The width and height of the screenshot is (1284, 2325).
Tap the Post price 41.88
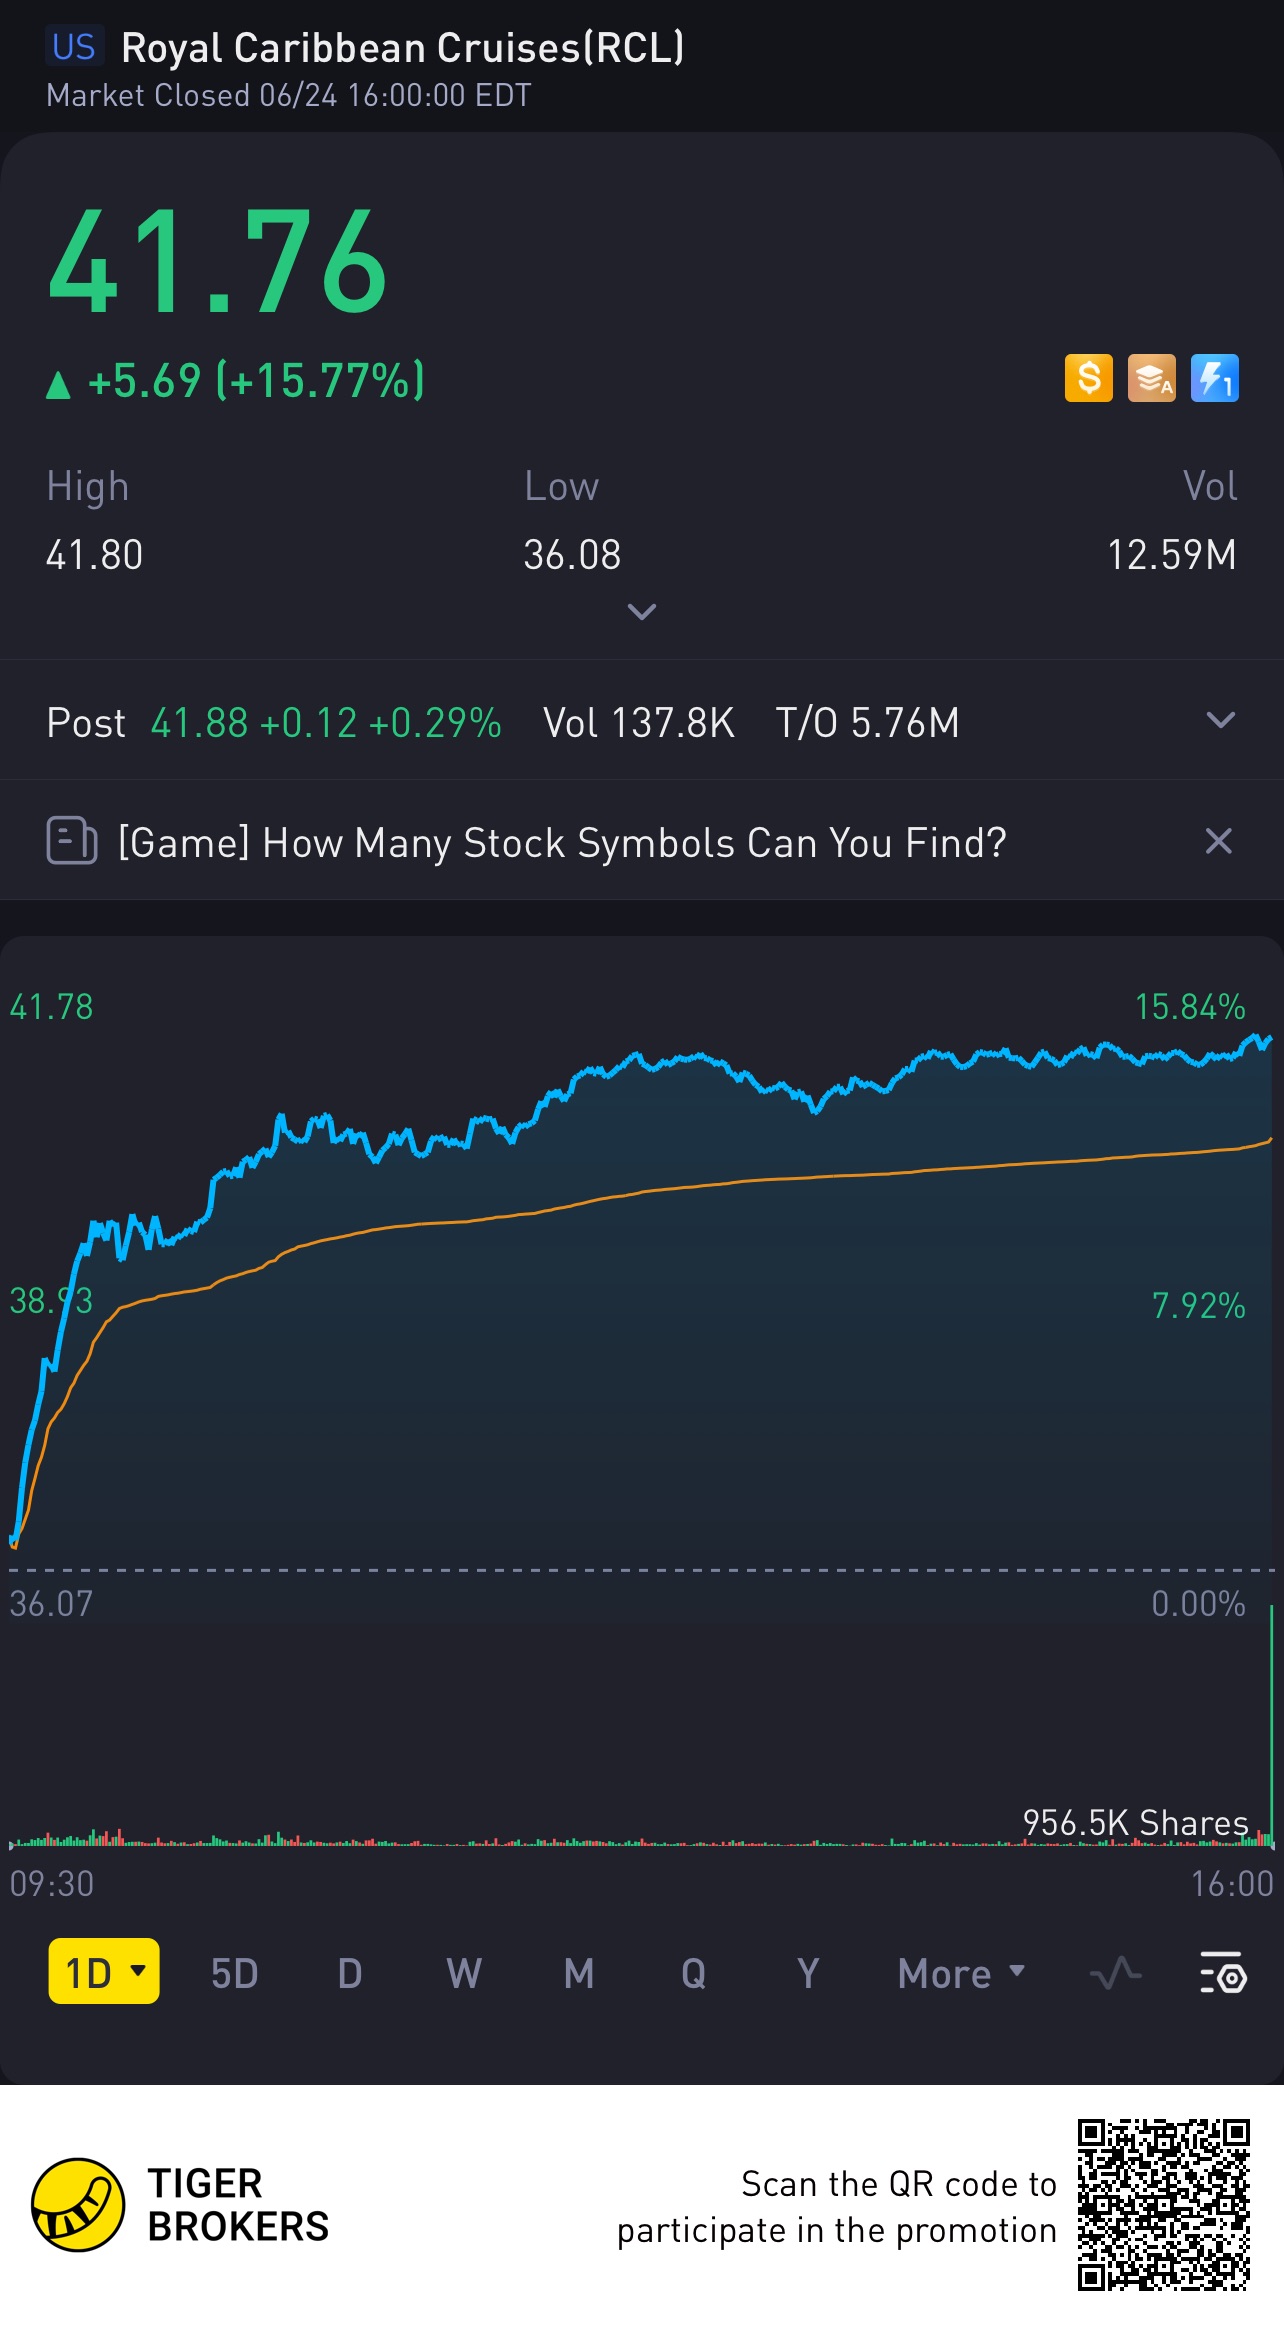coord(199,723)
